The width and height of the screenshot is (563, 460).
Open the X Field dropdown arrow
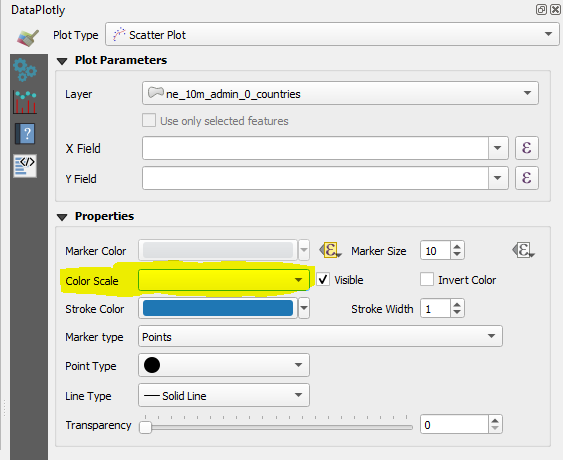click(498, 148)
